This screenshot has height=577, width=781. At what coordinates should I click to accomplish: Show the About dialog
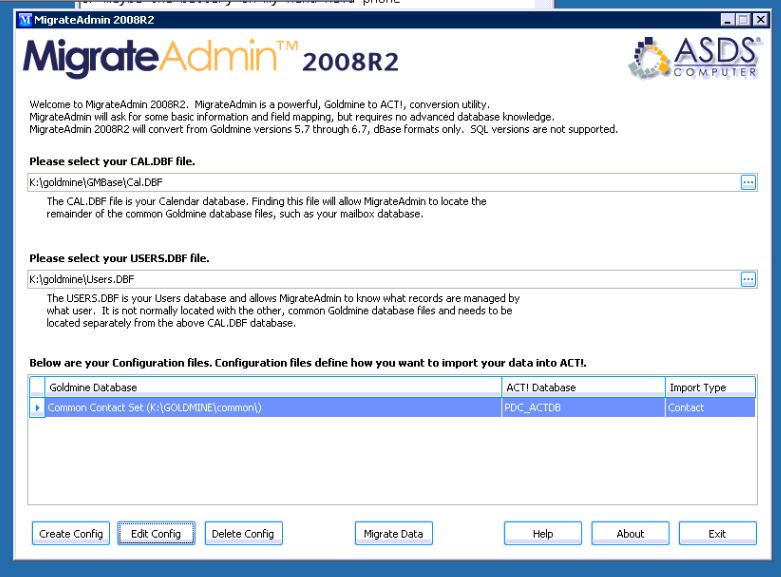coord(630,534)
